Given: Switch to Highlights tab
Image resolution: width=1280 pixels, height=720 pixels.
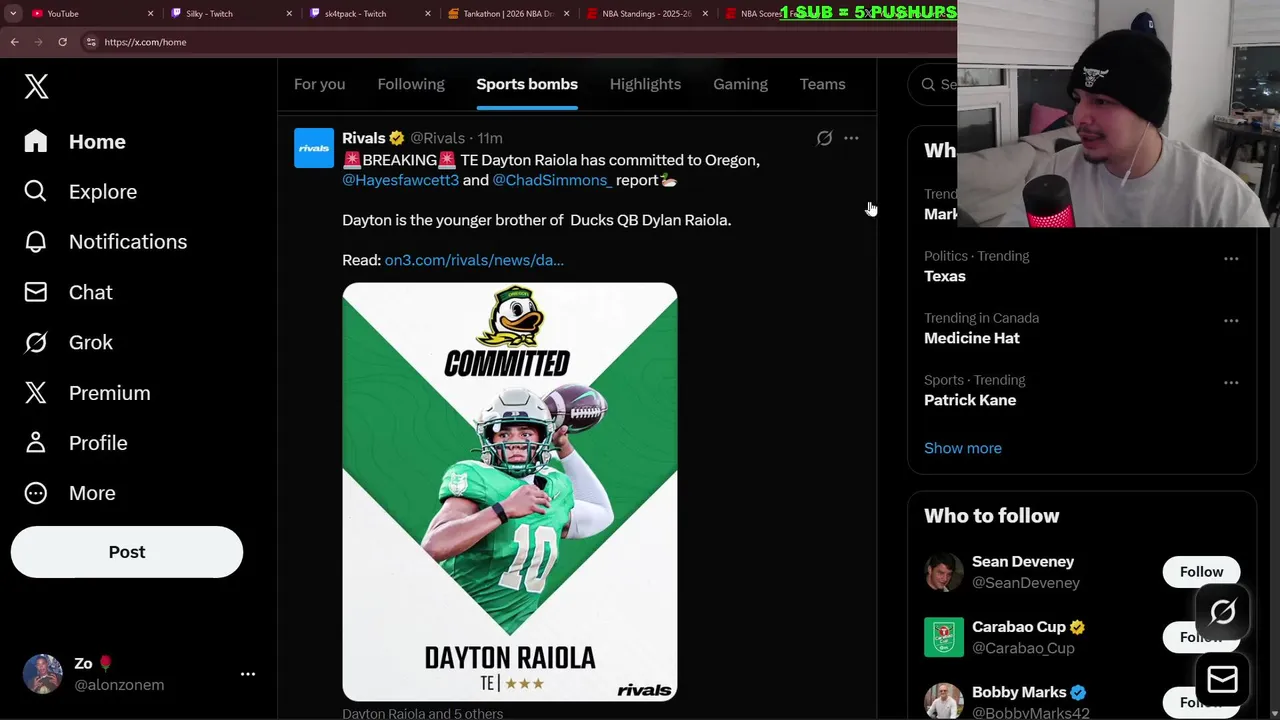Looking at the screenshot, I should [645, 84].
